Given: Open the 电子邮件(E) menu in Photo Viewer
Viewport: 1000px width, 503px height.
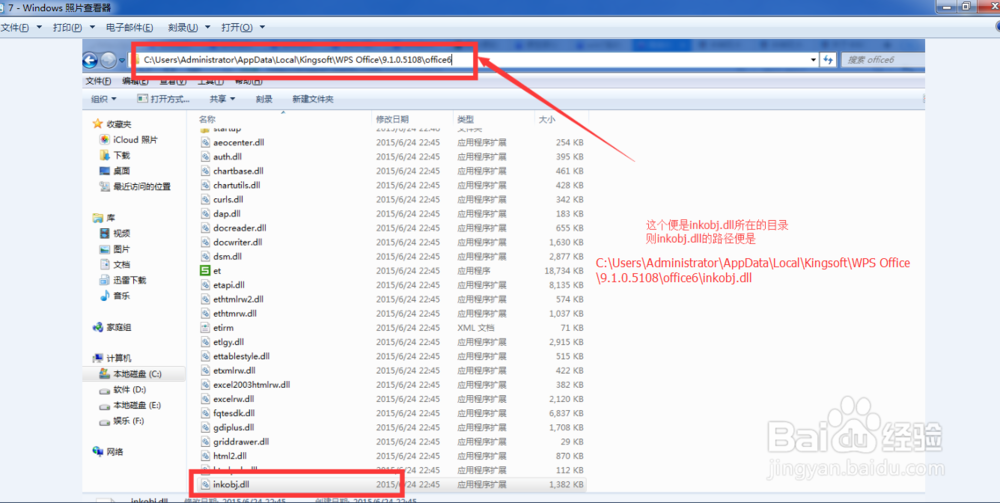Looking at the screenshot, I should point(129,27).
